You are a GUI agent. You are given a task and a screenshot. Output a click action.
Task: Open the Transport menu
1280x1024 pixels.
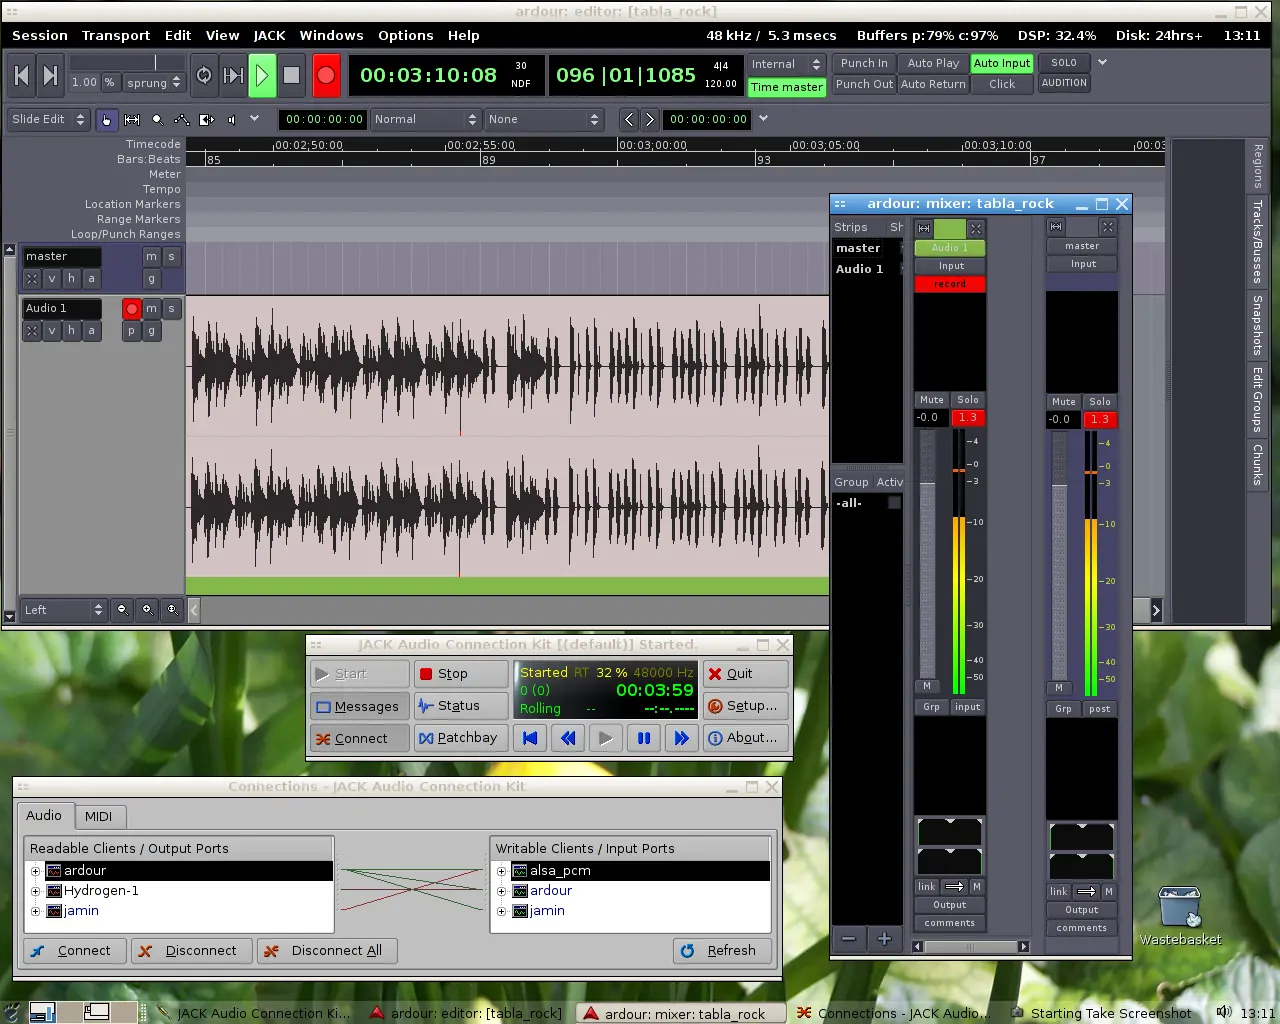coord(115,35)
